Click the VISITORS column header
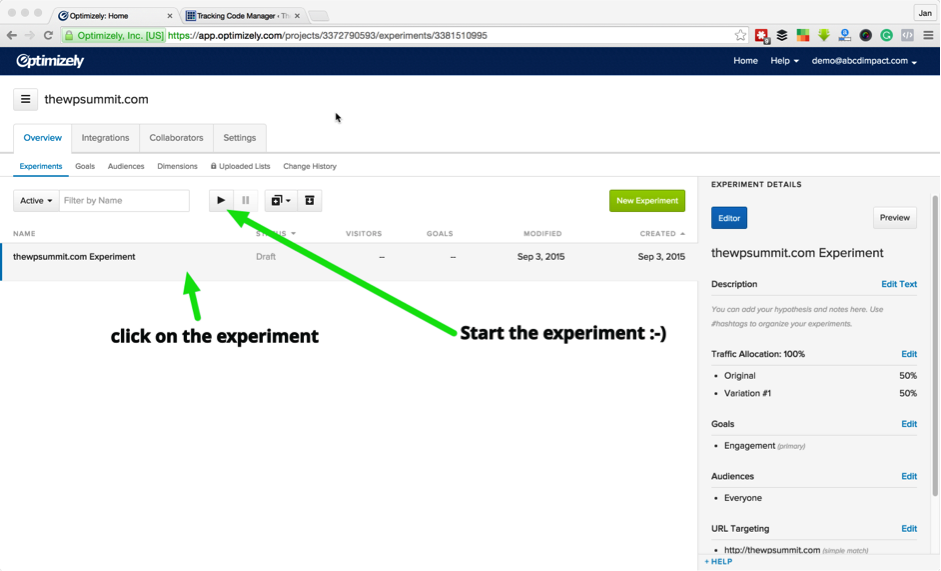 coord(364,234)
